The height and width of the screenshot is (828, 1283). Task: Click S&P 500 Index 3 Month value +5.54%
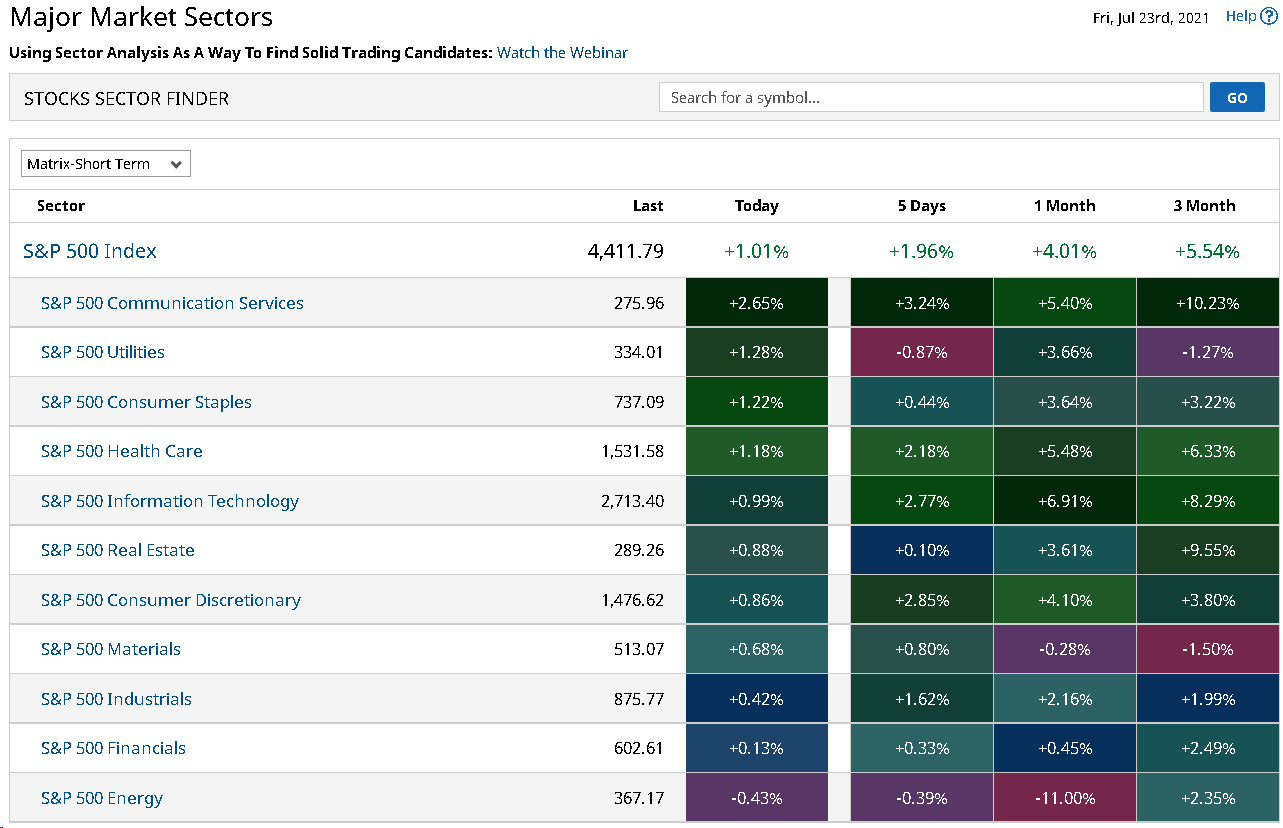(1207, 251)
